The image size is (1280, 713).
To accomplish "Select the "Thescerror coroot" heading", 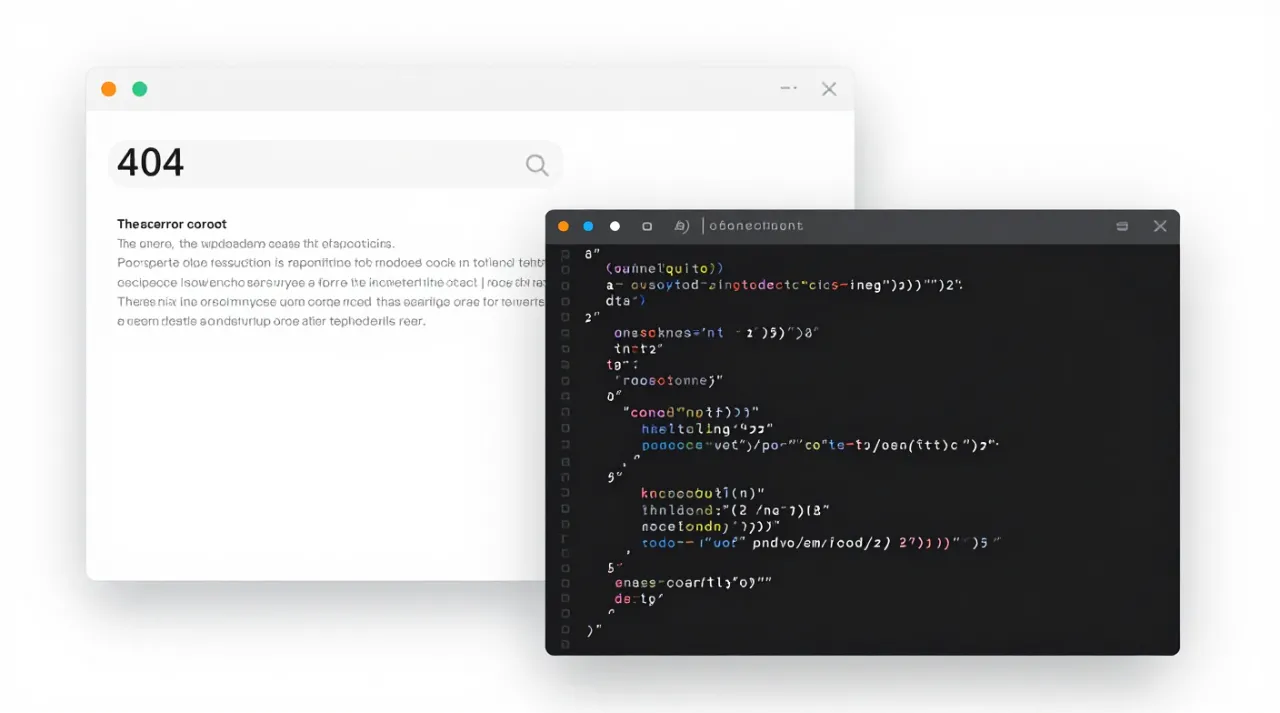I will click(x=172, y=224).
